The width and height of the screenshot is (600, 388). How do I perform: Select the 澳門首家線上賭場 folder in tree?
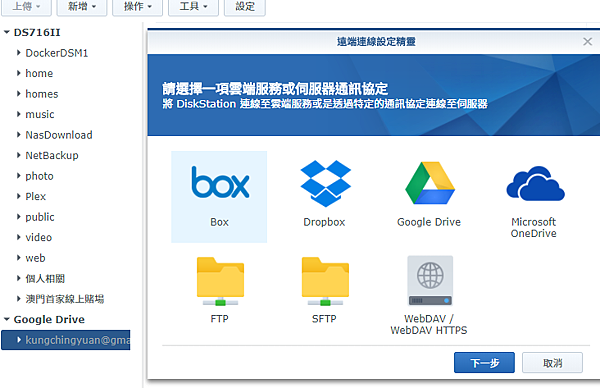(x=65, y=299)
